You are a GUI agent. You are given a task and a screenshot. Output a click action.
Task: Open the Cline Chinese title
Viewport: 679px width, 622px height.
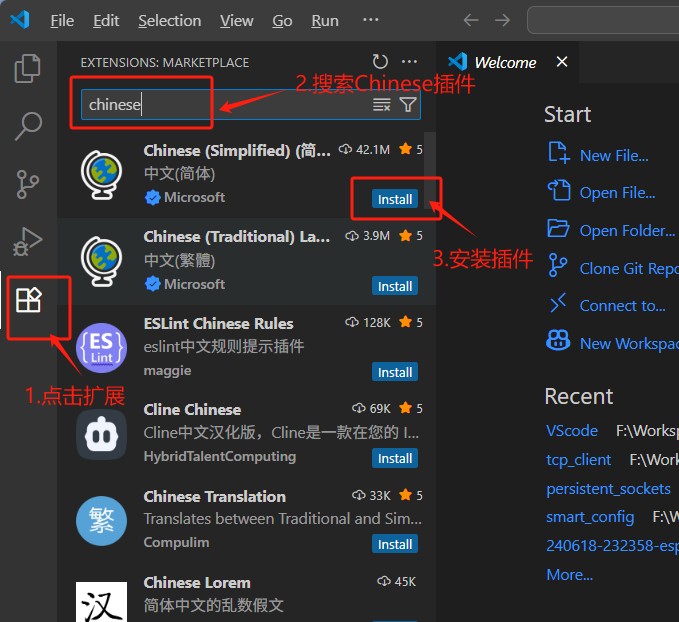pos(192,410)
